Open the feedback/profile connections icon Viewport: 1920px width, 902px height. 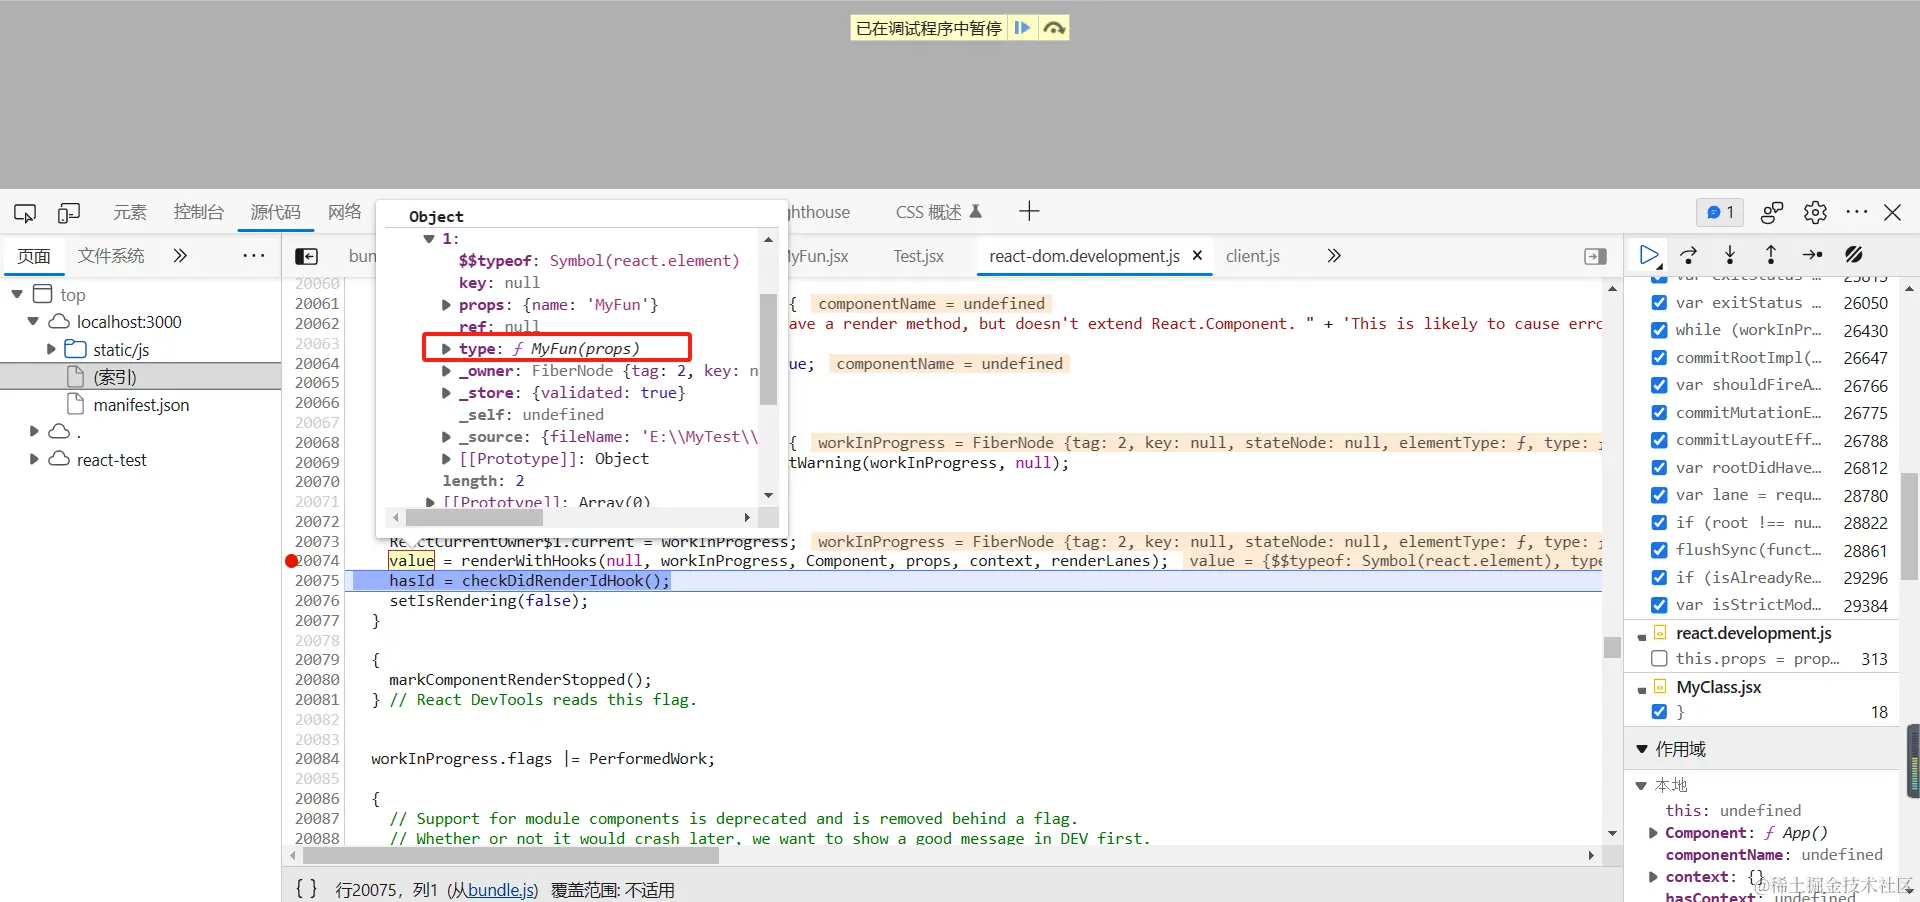tap(1772, 212)
